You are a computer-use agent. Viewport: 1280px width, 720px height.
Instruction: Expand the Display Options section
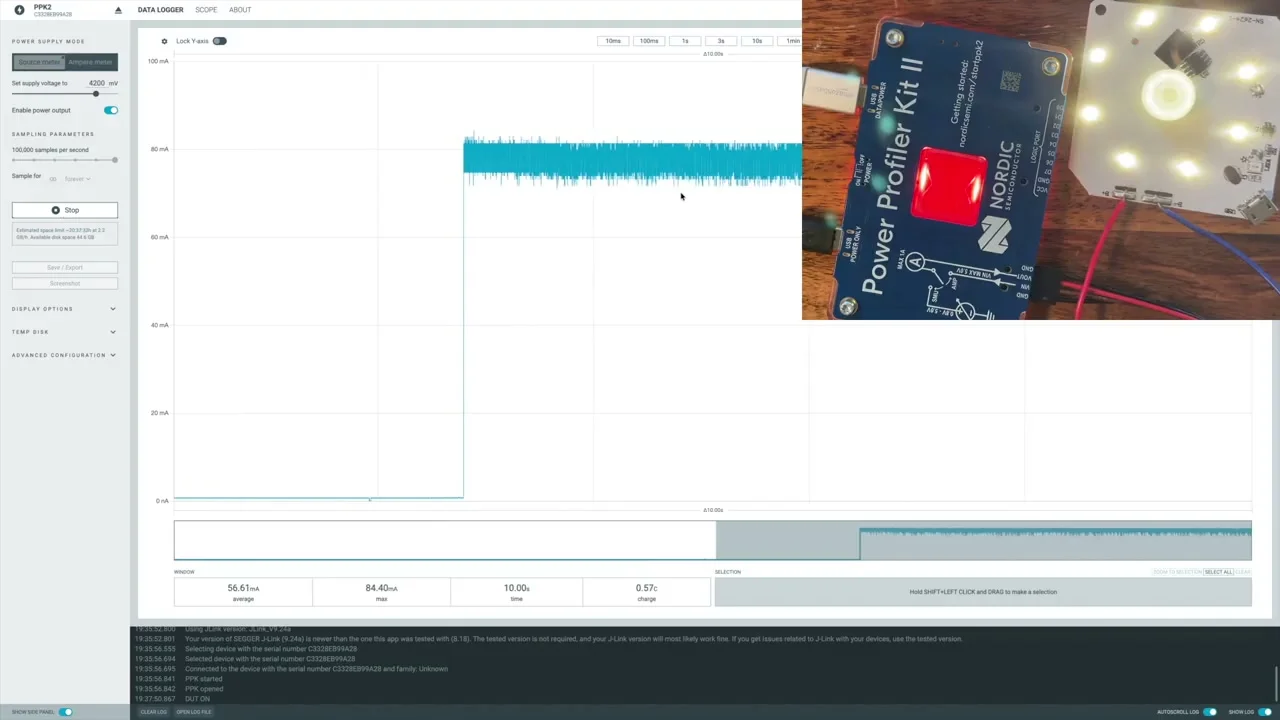65,309
